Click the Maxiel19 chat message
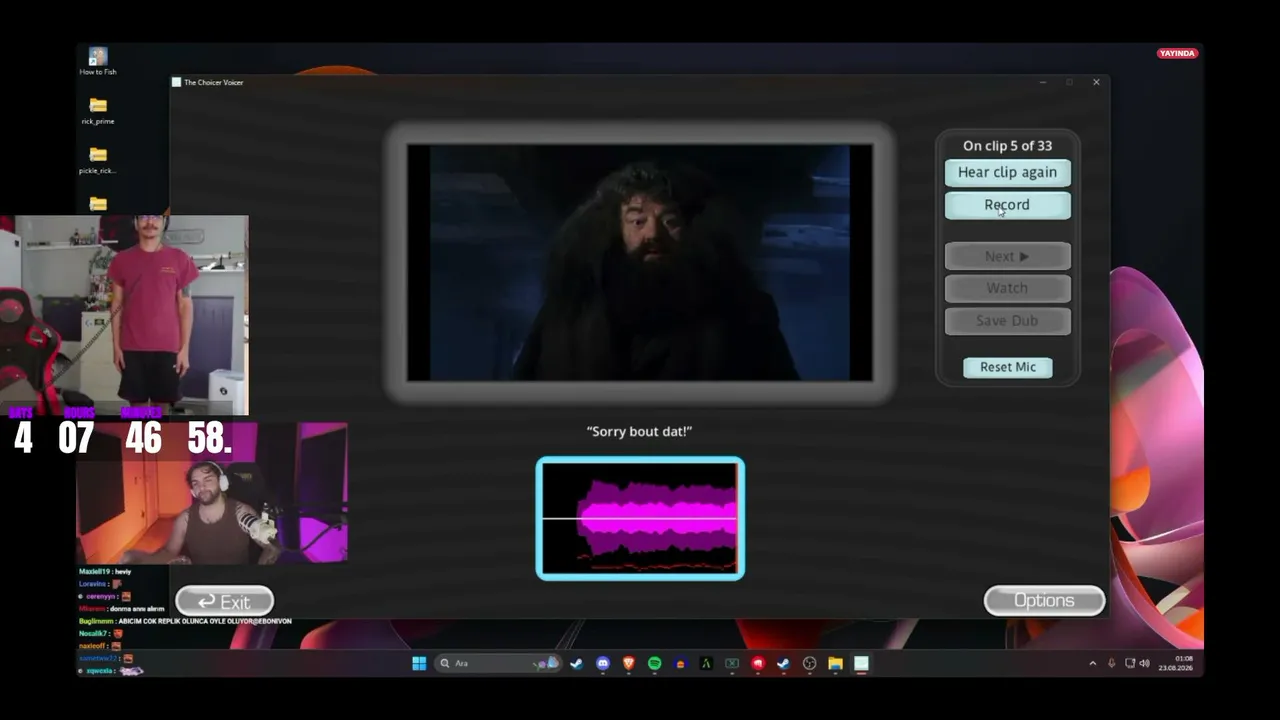This screenshot has width=1280, height=720. coord(105,571)
